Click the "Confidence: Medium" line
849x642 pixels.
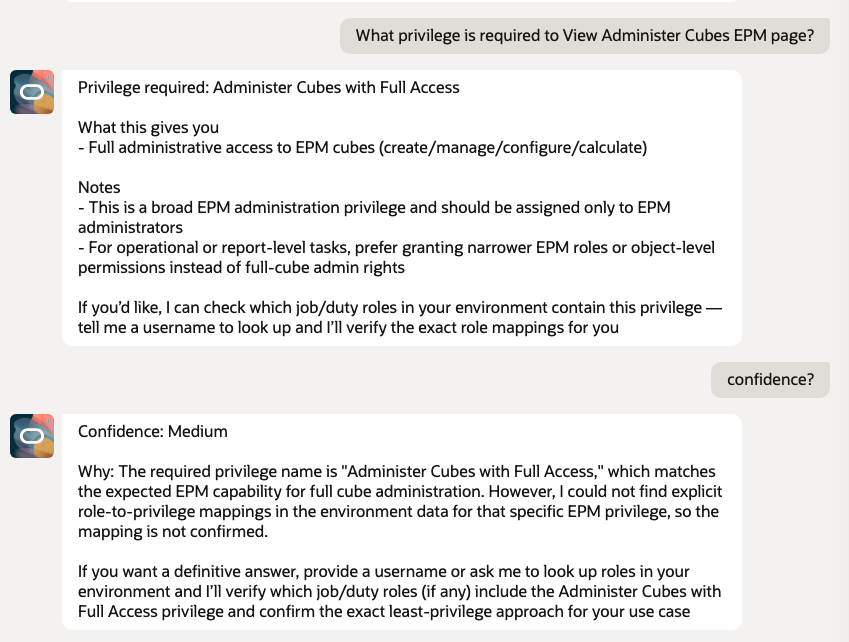153,432
